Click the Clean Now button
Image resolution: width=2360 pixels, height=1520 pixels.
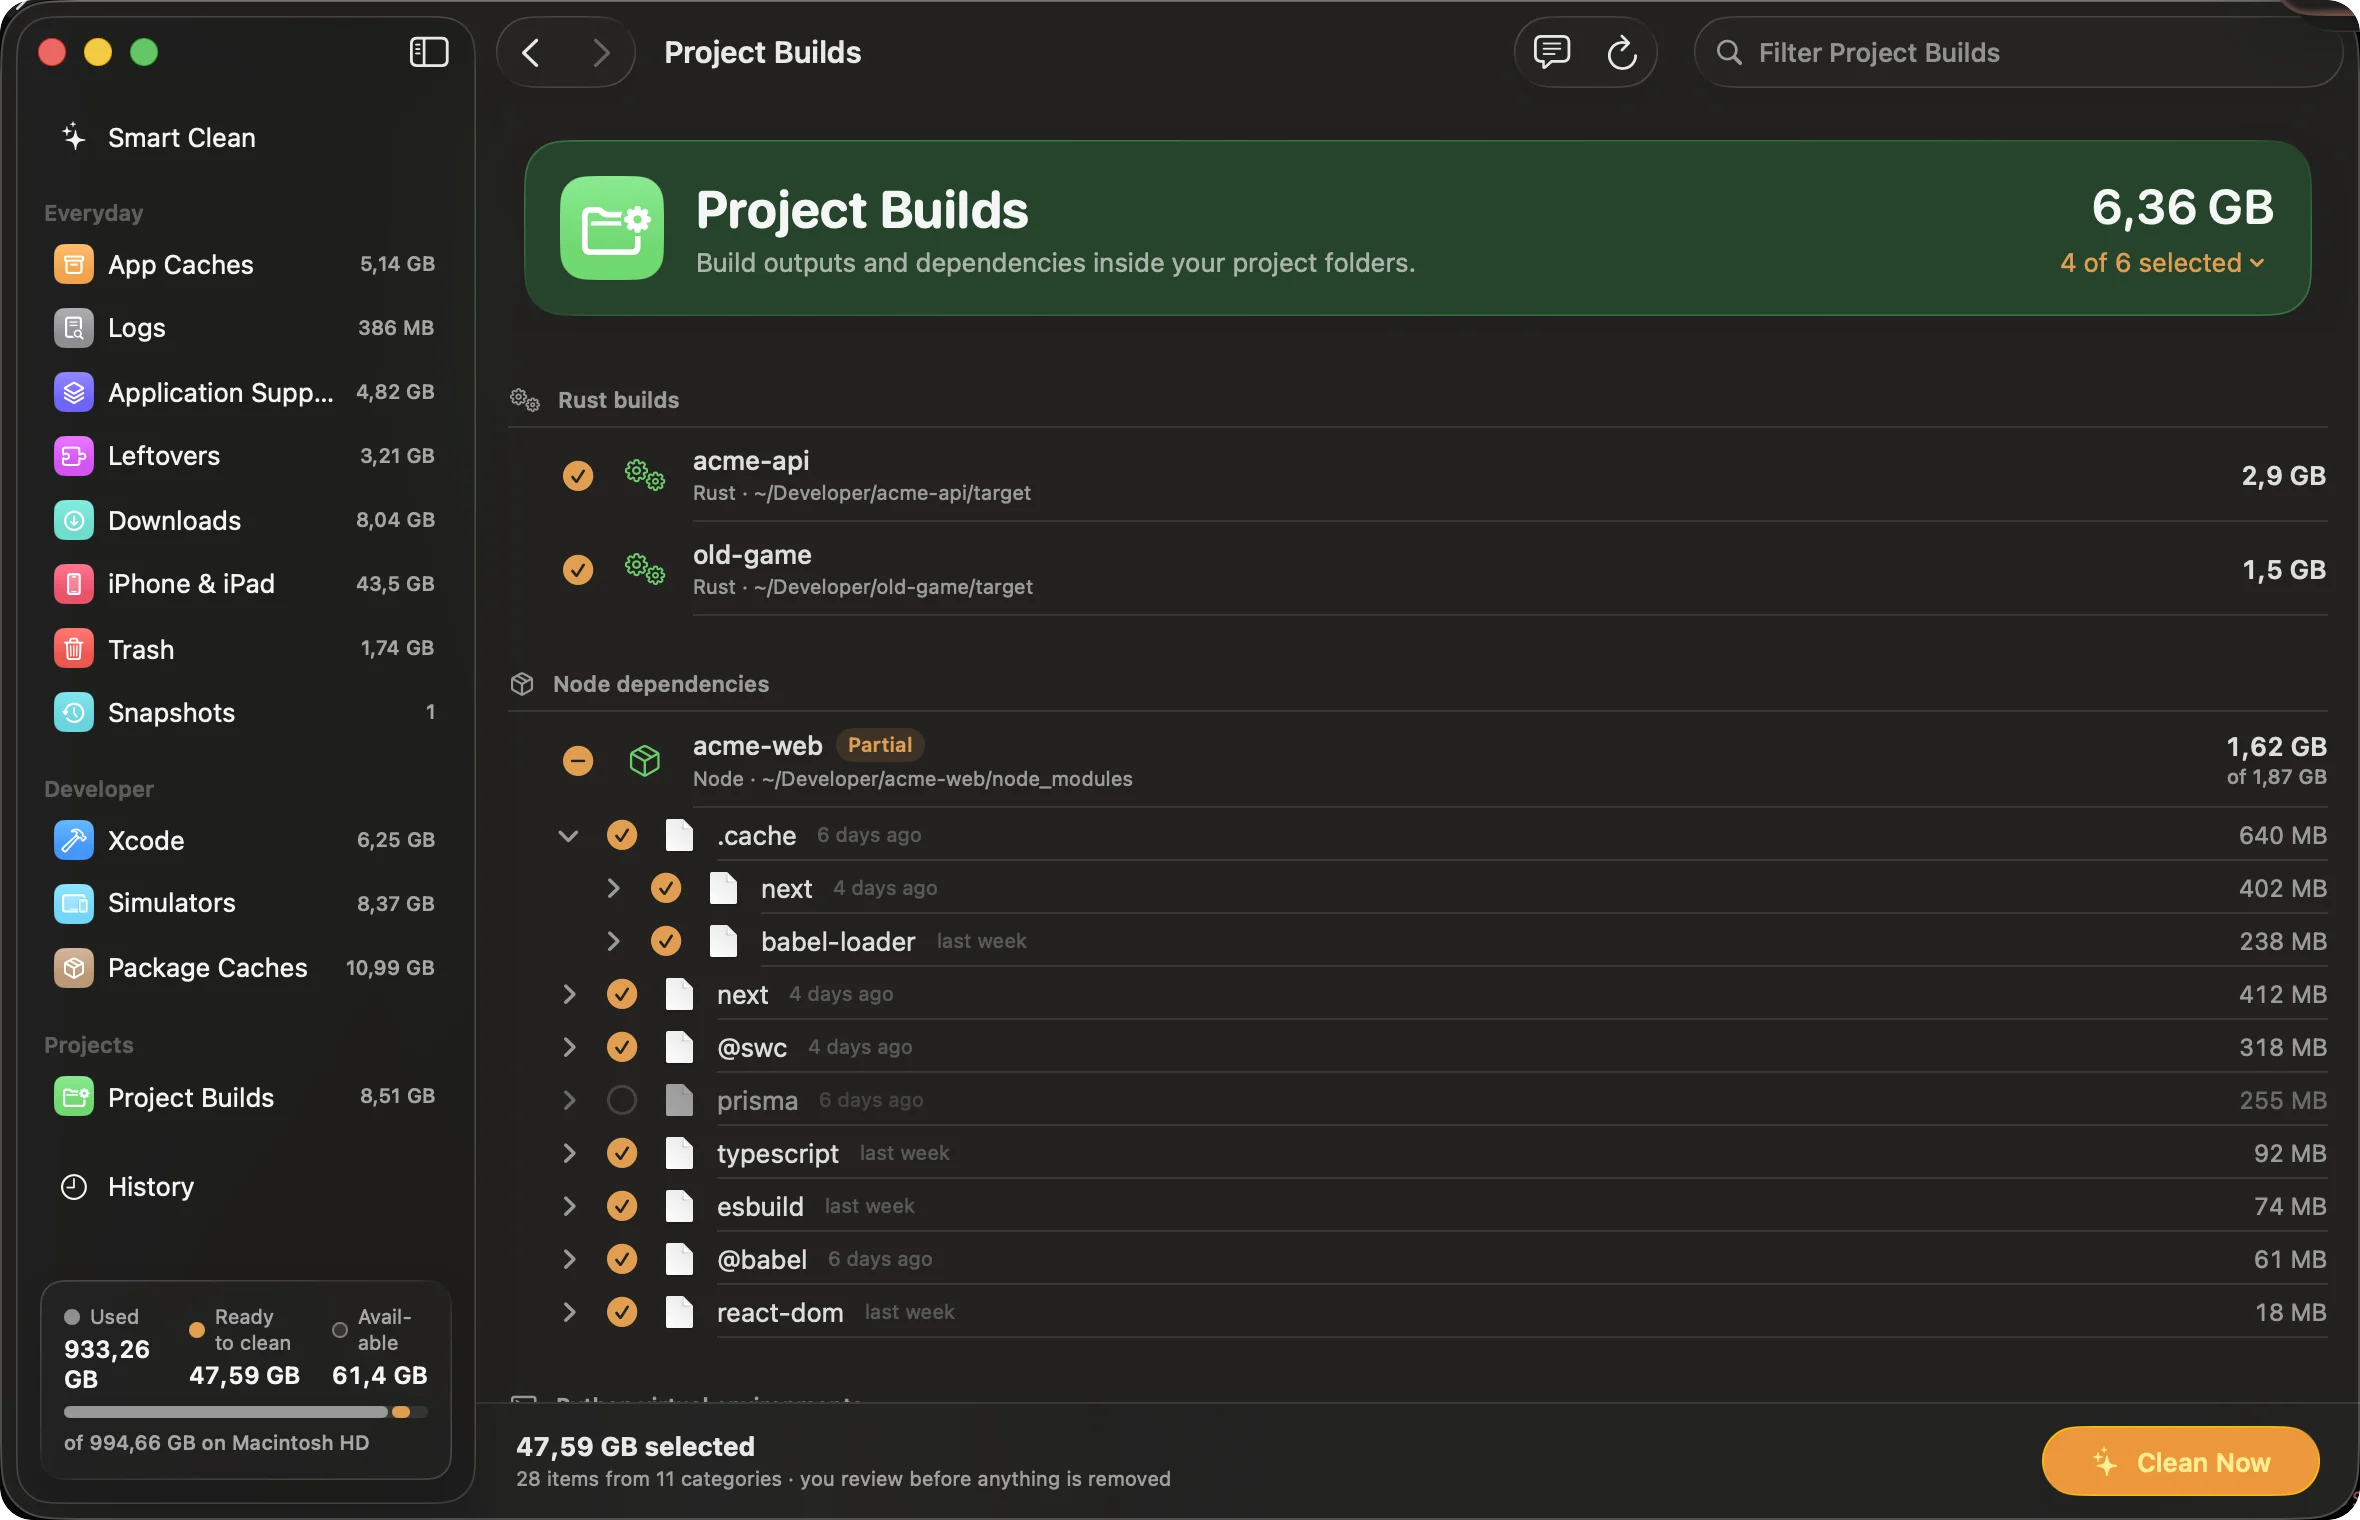pyautogui.click(x=2180, y=1461)
